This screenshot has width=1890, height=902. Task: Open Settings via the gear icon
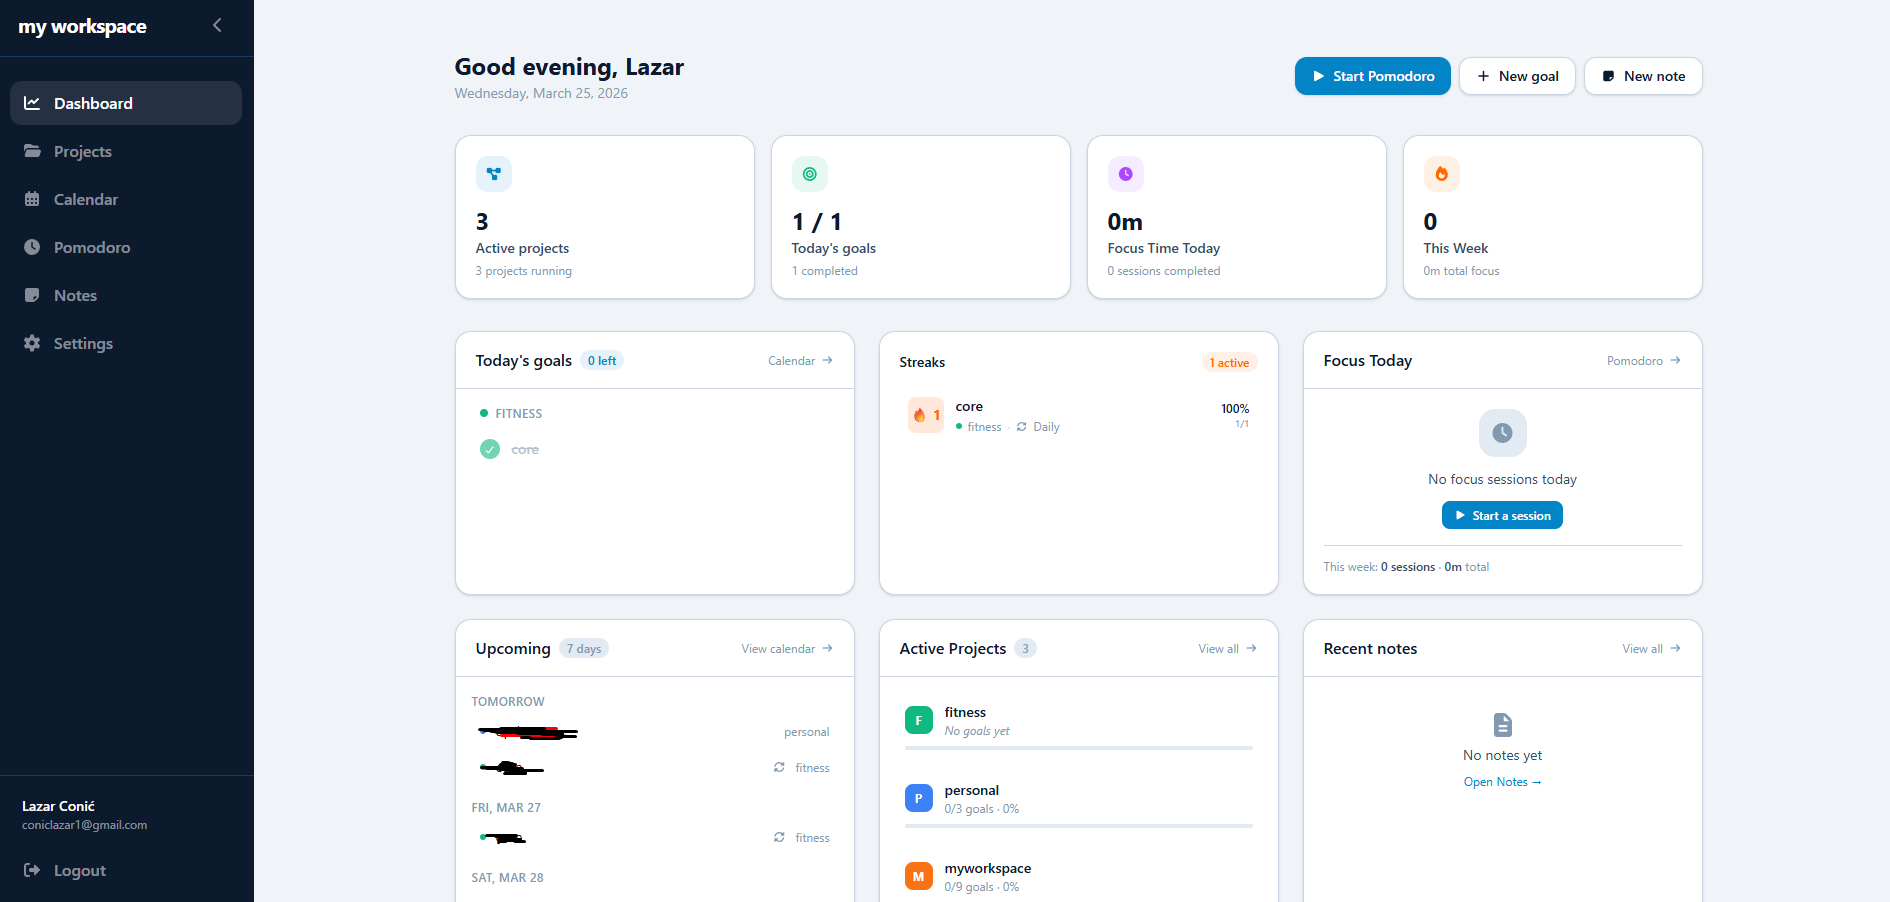(33, 343)
